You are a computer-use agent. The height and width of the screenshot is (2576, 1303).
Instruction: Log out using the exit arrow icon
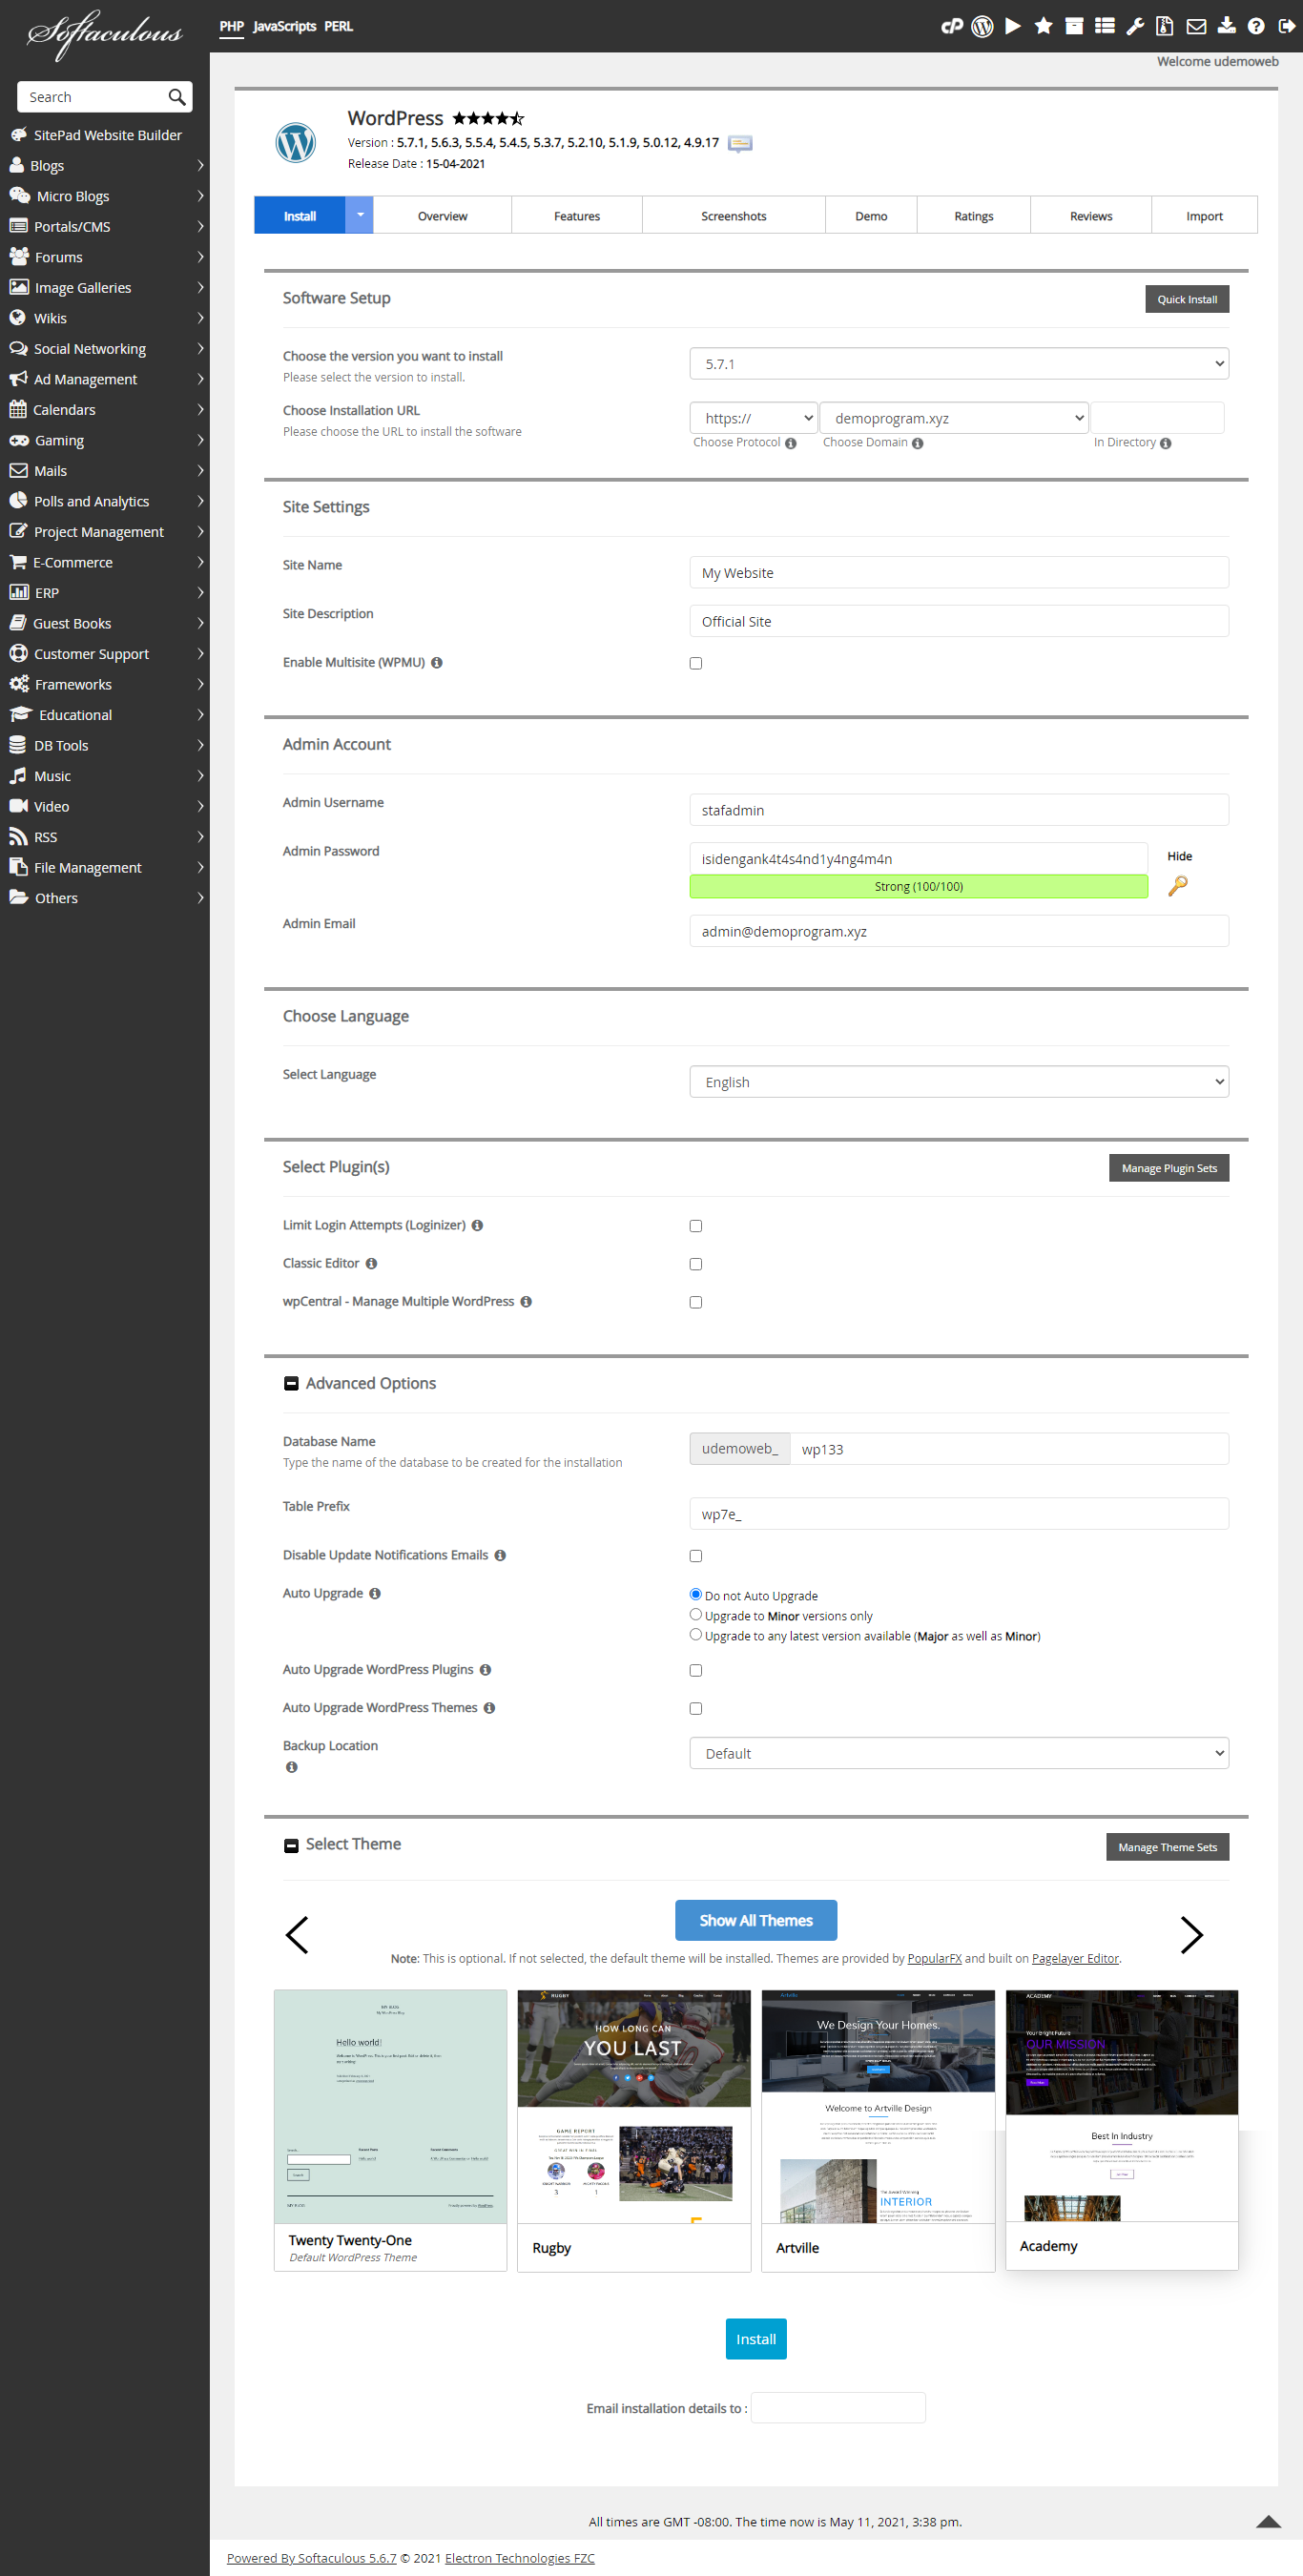tap(1287, 26)
